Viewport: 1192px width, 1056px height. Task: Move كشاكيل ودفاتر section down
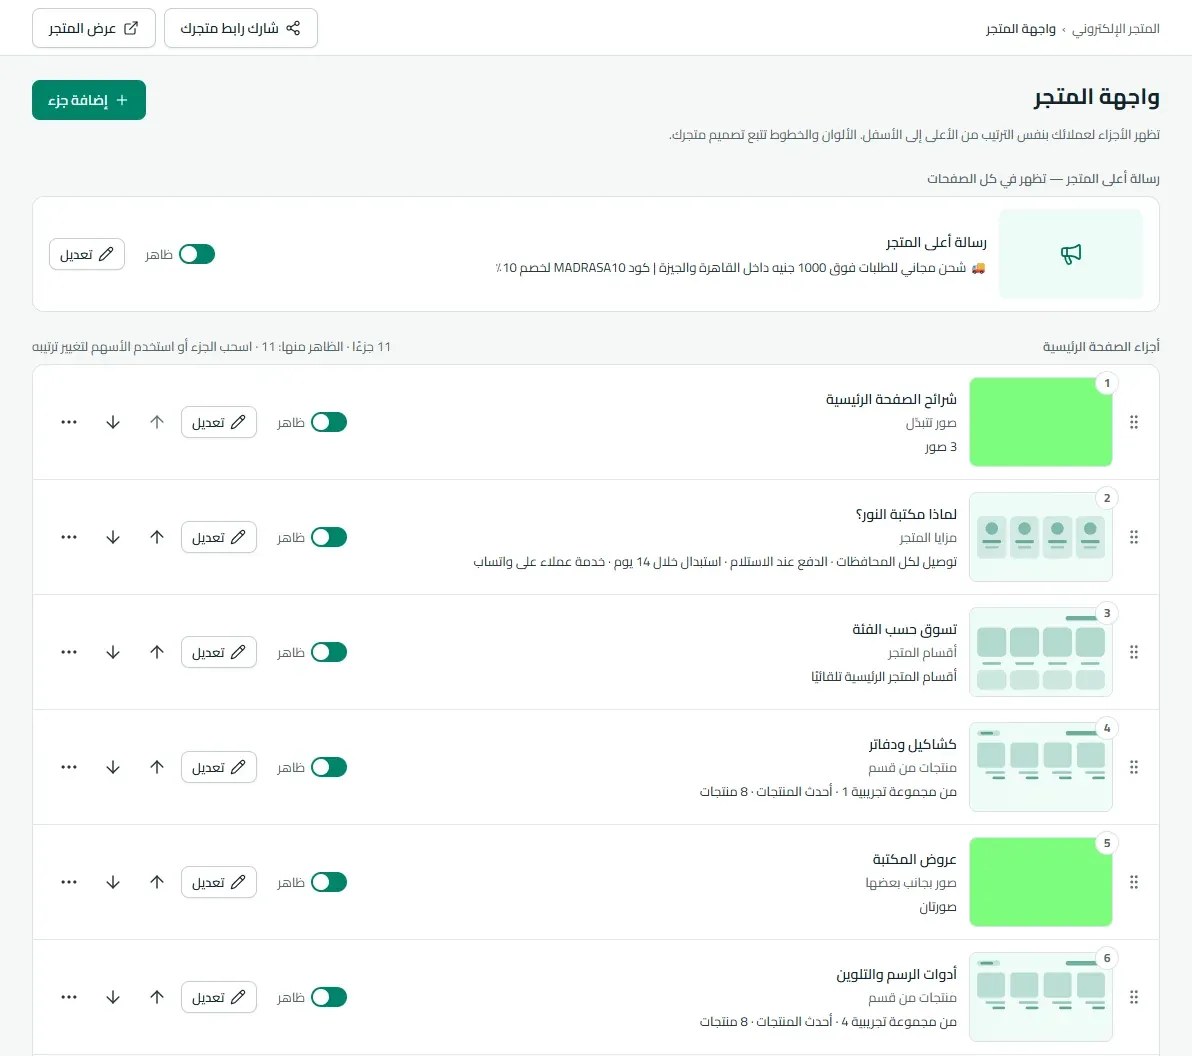pyautogui.click(x=113, y=767)
